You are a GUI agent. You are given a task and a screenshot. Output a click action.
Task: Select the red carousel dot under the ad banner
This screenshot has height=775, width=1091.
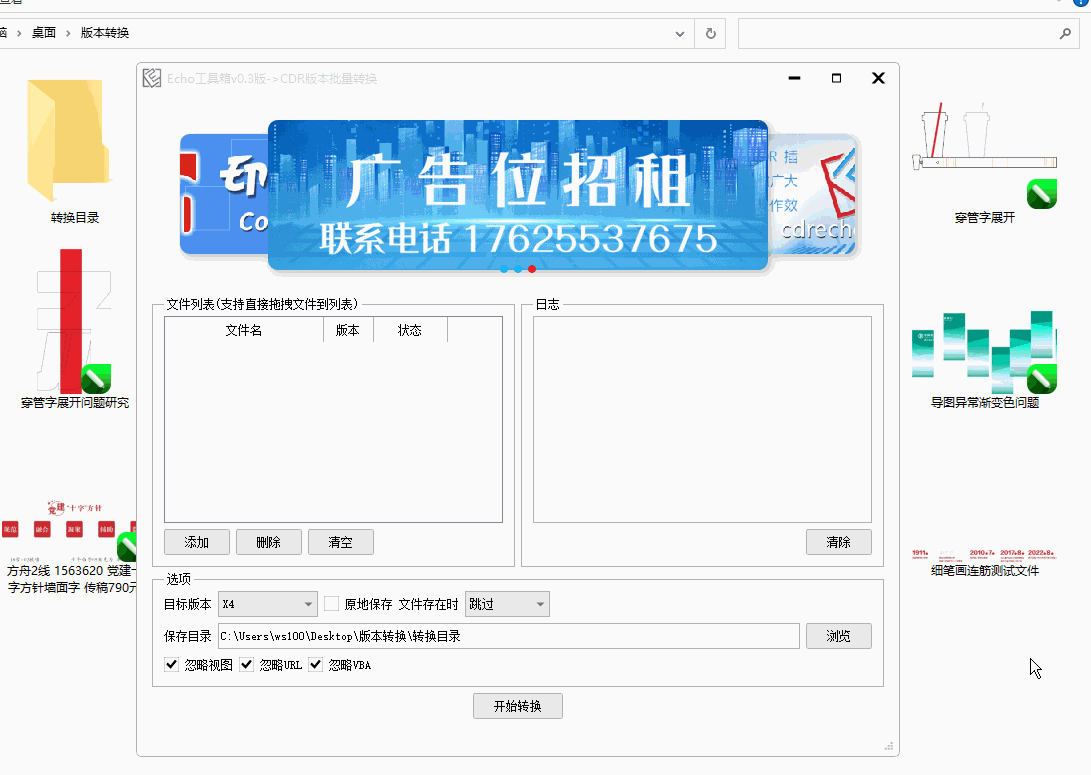click(531, 269)
